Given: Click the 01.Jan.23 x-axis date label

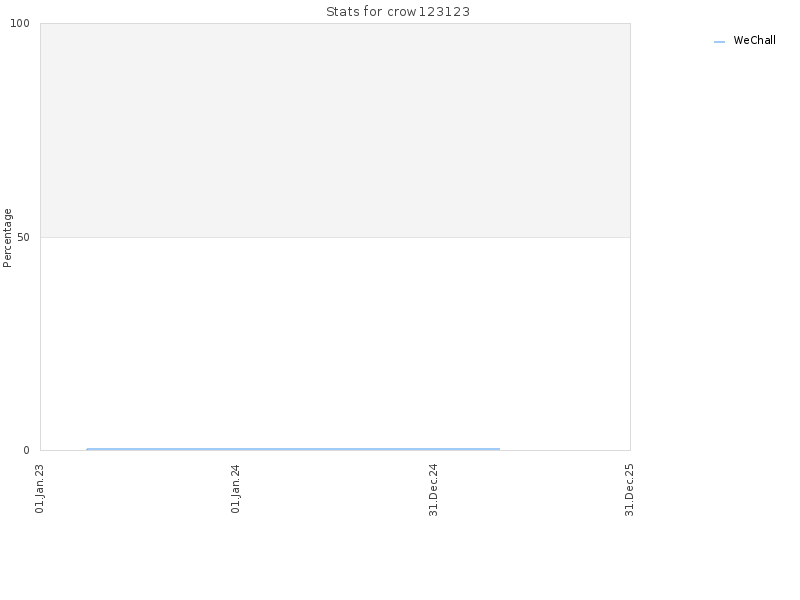Looking at the screenshot, I should (40, 488).
